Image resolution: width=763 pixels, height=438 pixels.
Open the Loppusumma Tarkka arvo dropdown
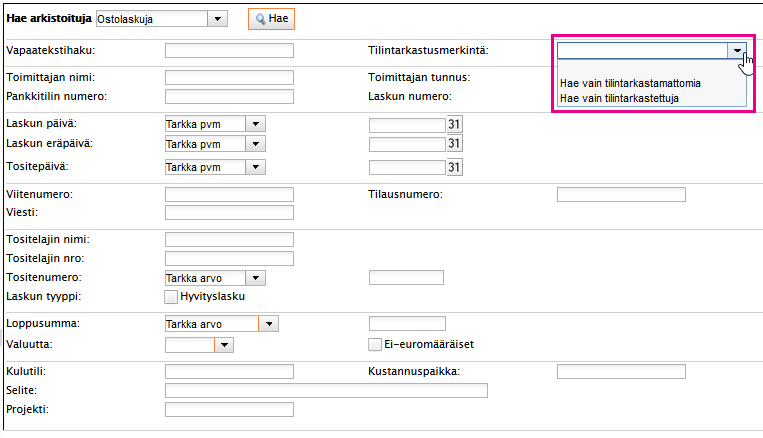[x=269, y=324]
